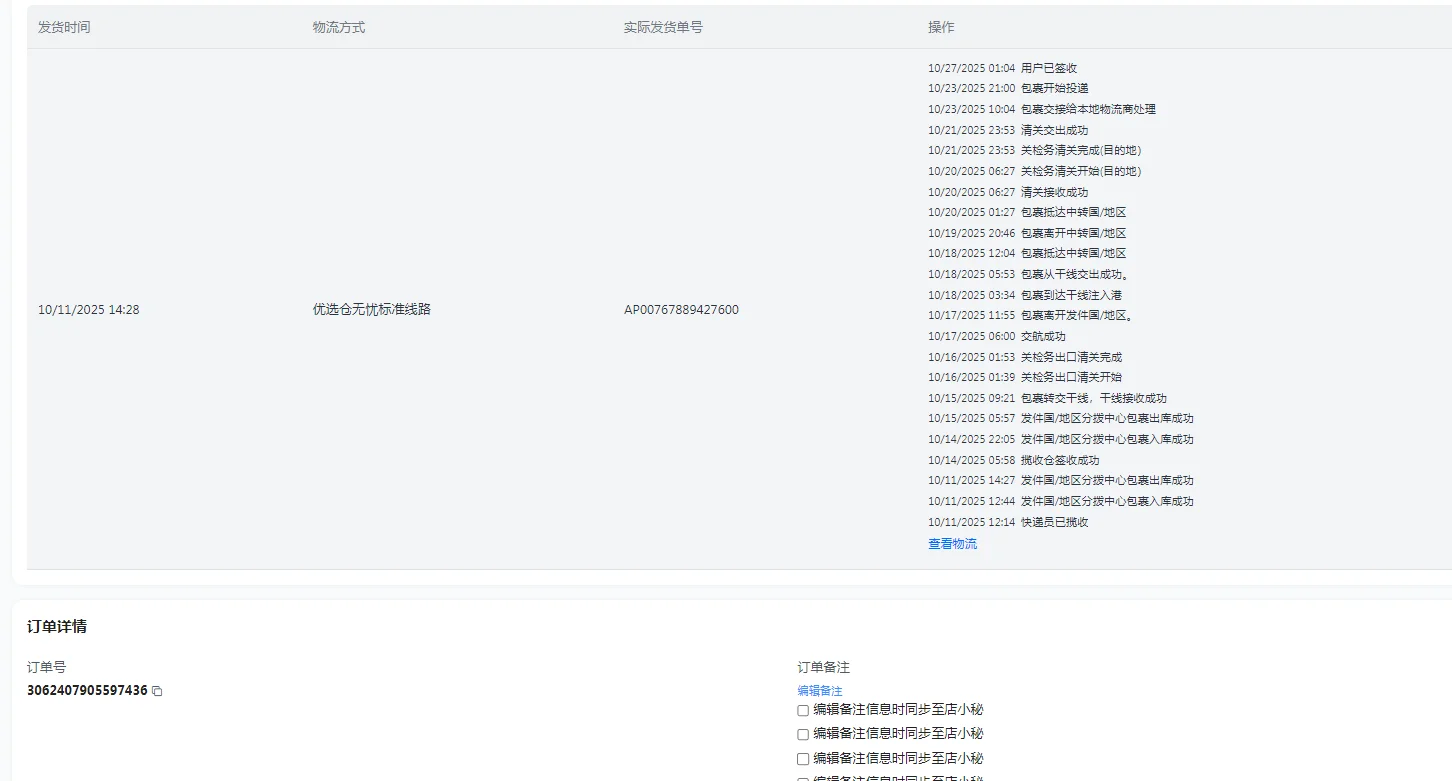Select the 实际发货单号 column header
This screenshot has height=781, width=1452.
tap(663, 27)
